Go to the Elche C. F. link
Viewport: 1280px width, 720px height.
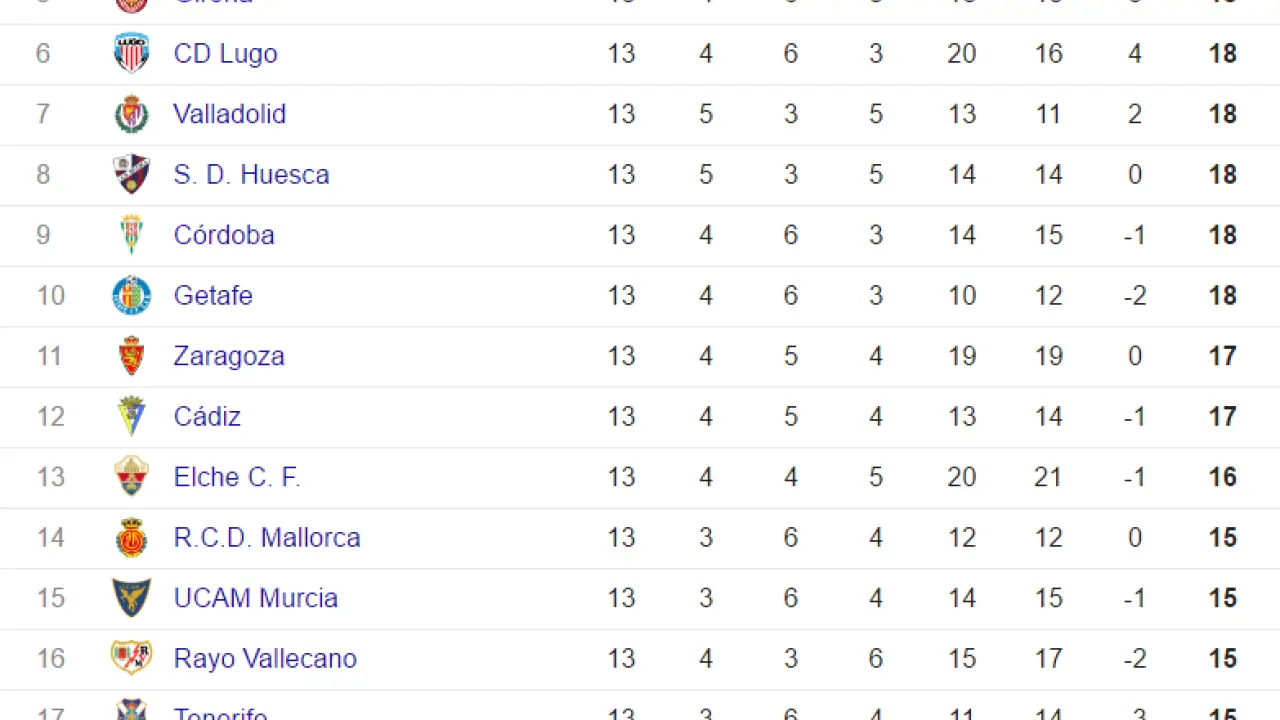[x=236, y=477]
